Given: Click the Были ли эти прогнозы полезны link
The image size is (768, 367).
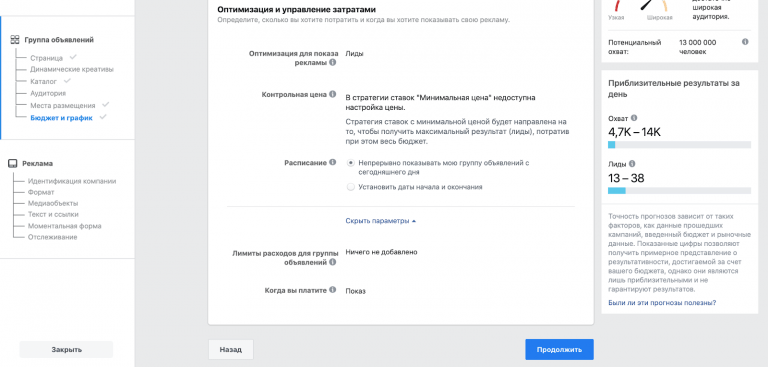Looking at the screenshot, I should coord(662,303).
